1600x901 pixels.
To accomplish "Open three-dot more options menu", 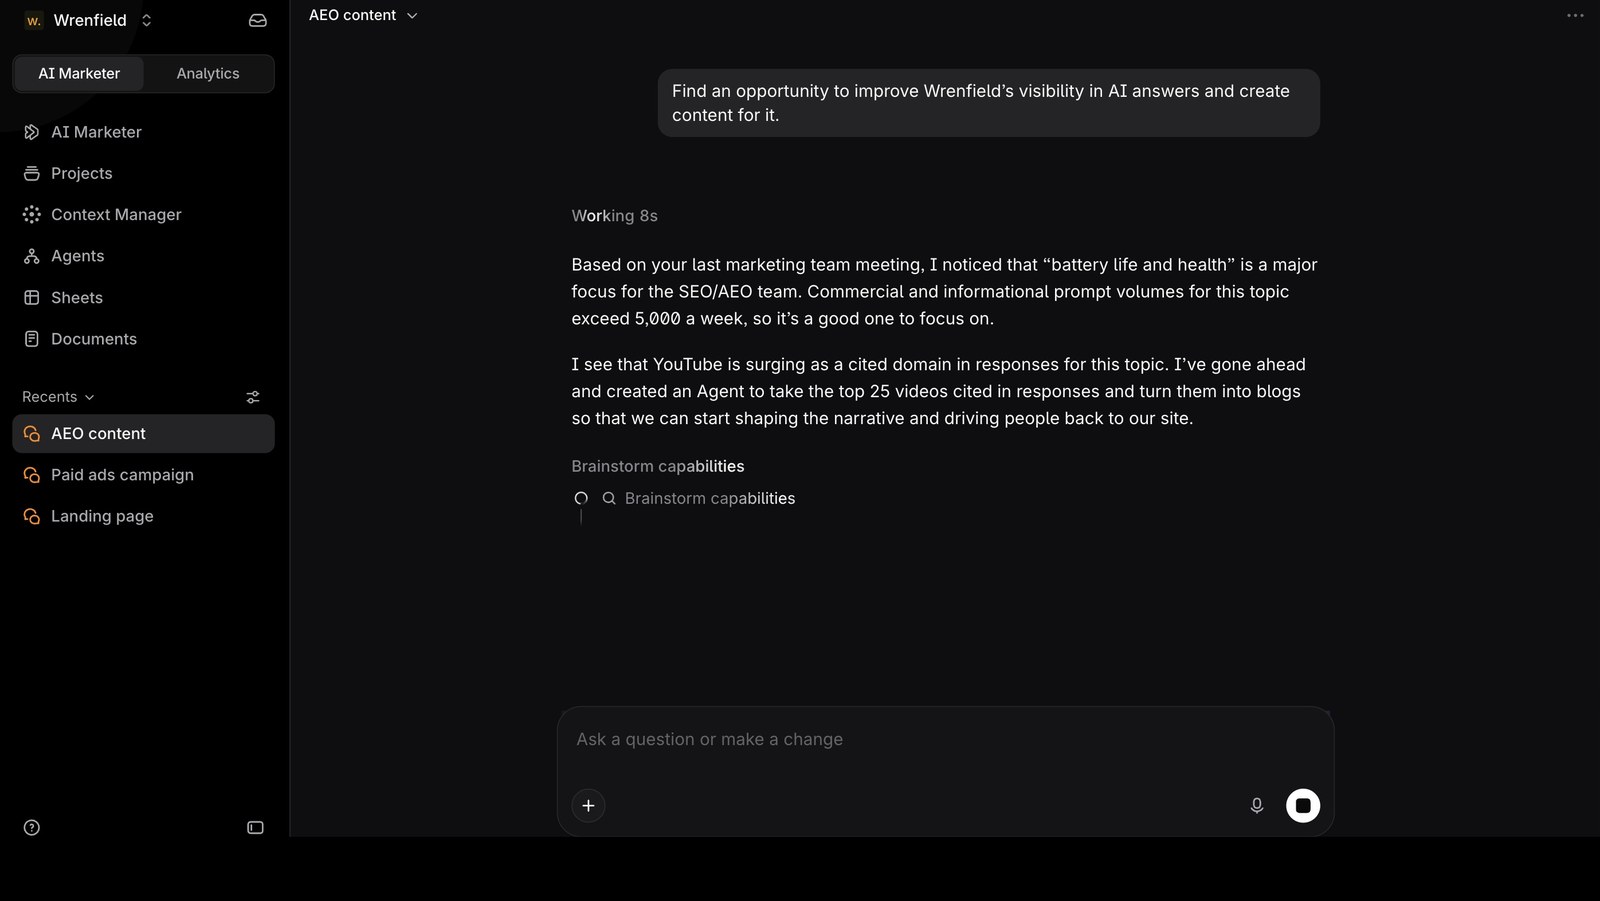I will [x=1575, y=15].
